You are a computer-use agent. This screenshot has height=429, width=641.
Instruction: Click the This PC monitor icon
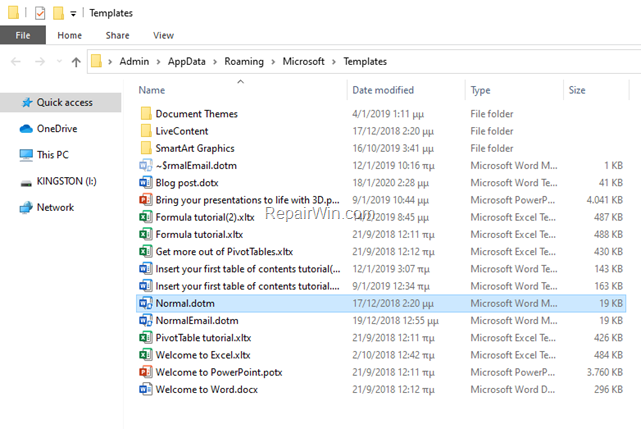tap(26, 155)
